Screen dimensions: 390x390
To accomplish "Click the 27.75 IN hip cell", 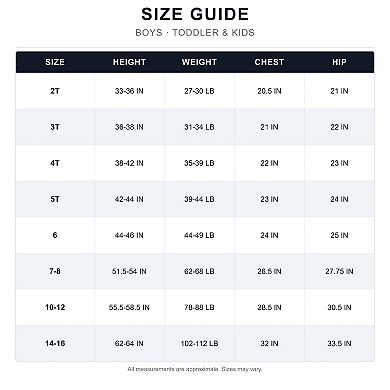I will [x=339, y=271].
